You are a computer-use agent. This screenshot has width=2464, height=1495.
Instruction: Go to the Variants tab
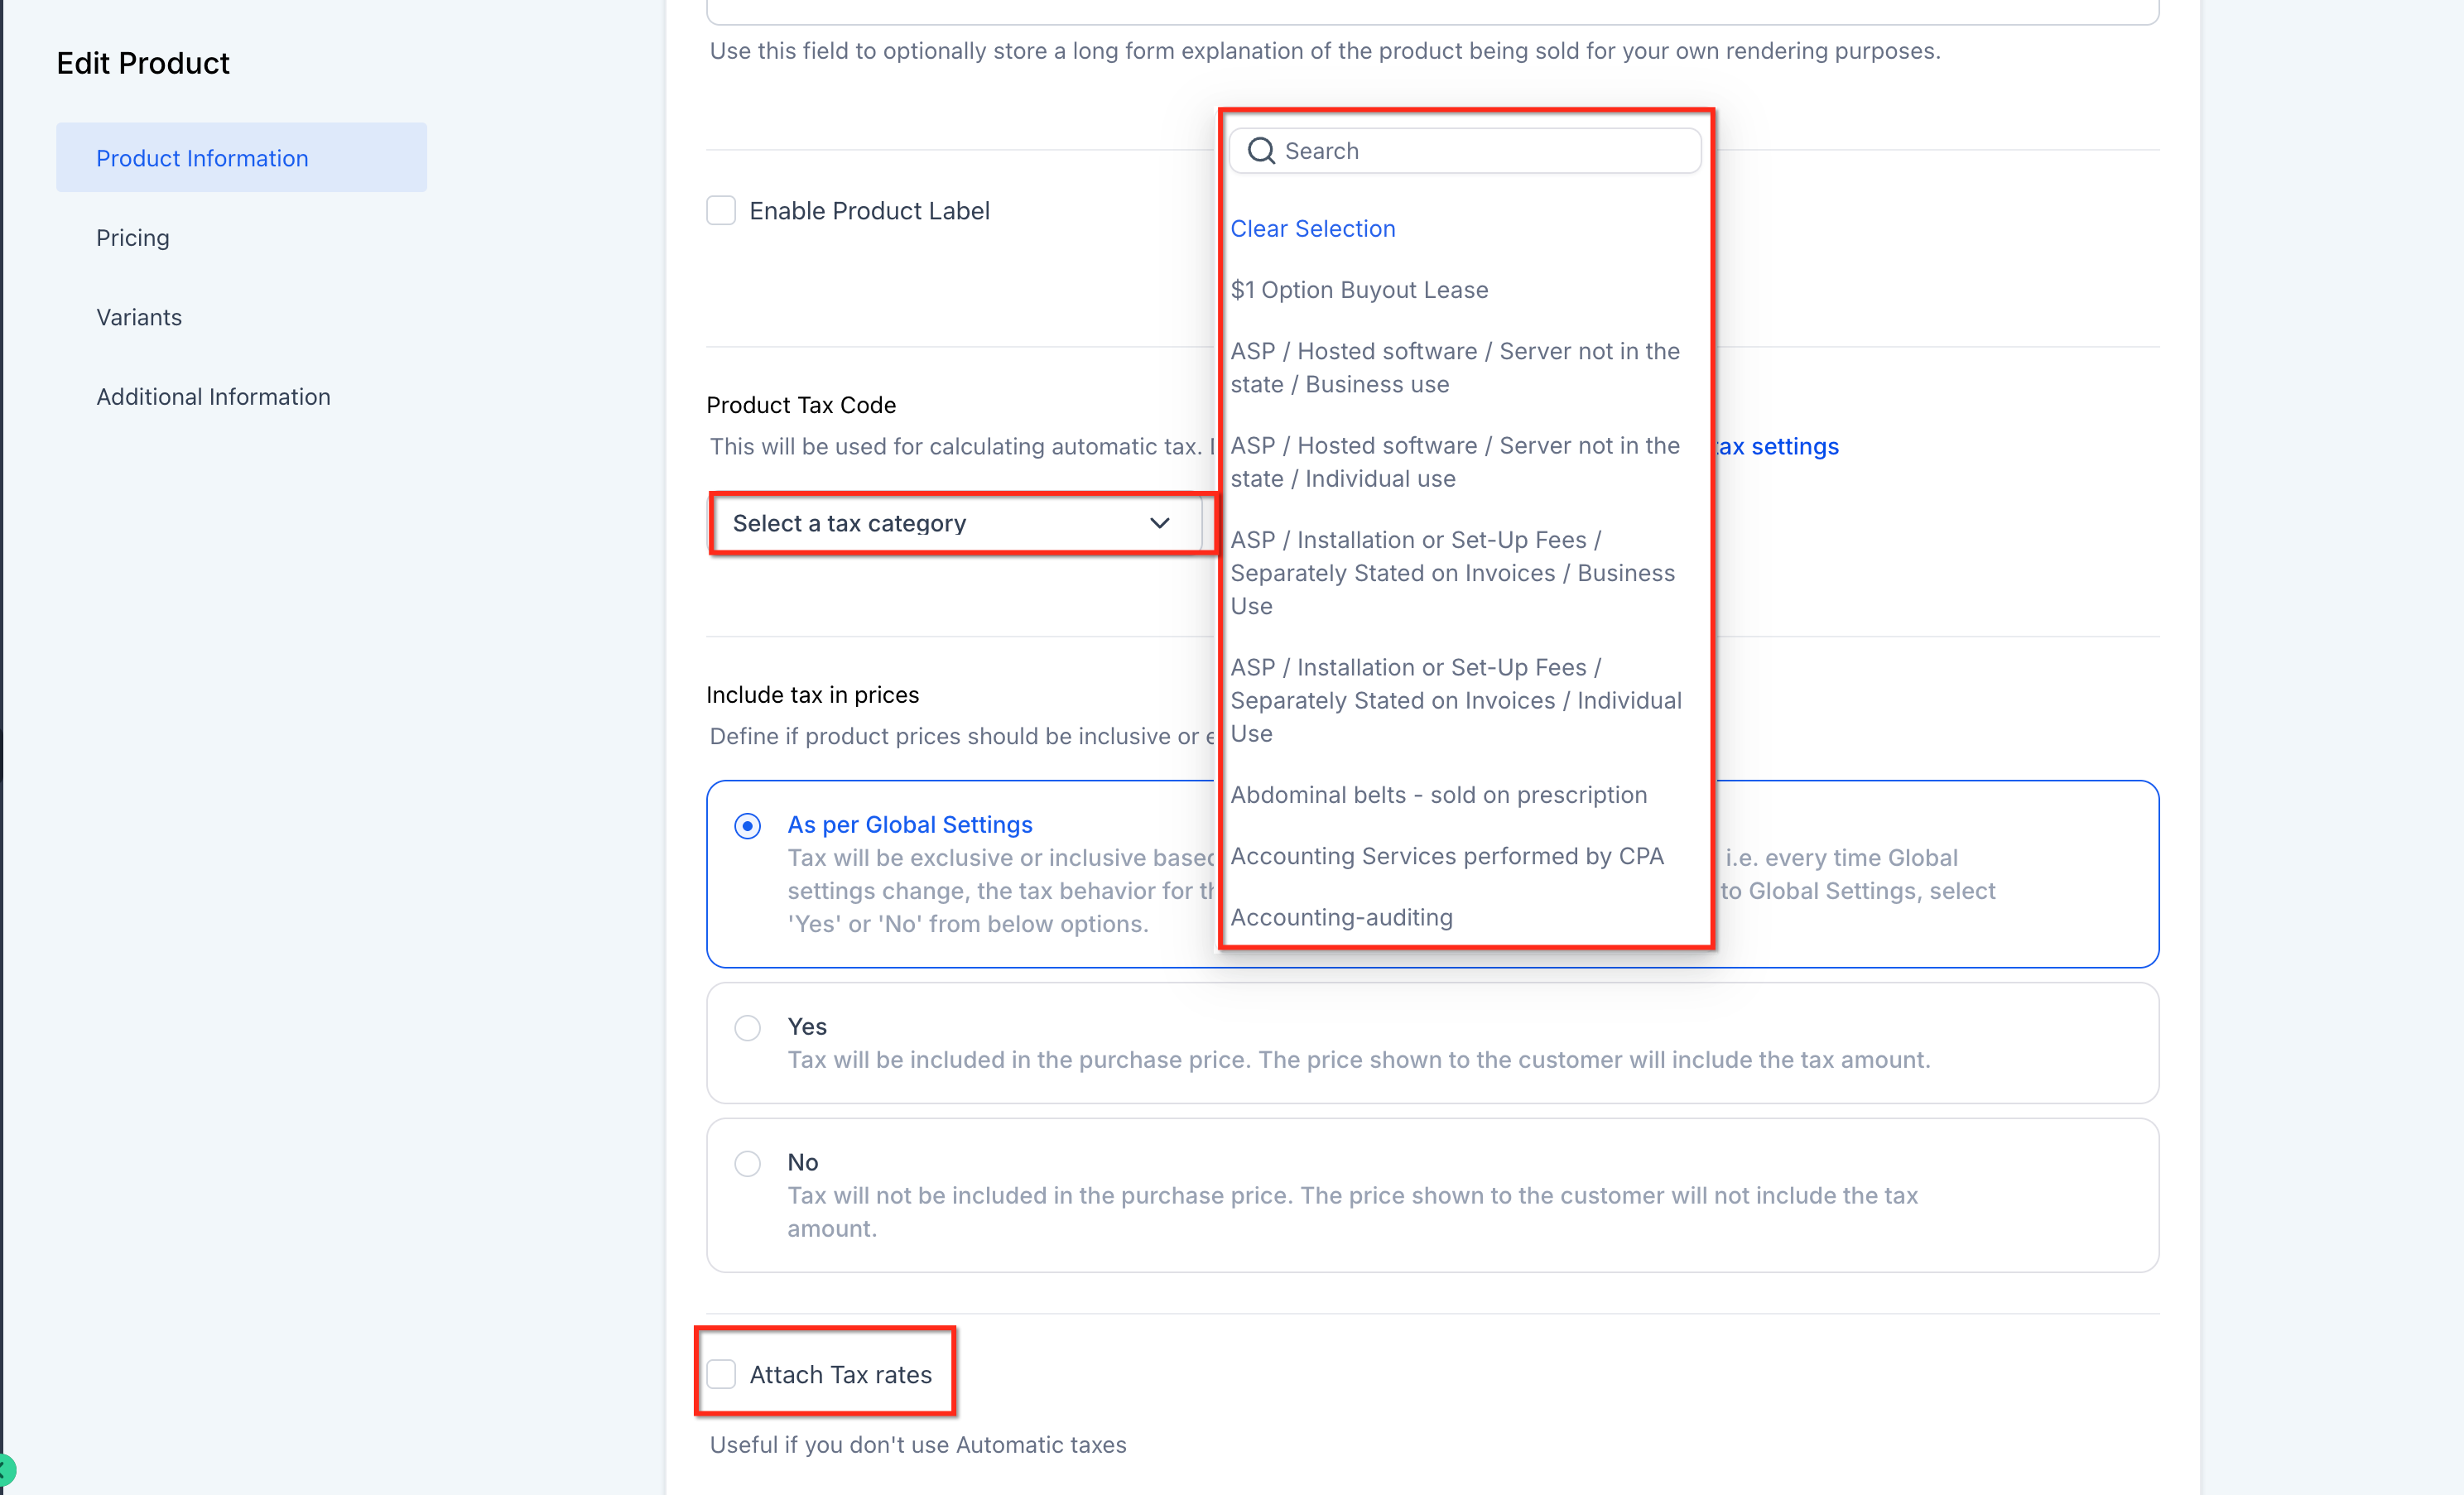point(139,317)
